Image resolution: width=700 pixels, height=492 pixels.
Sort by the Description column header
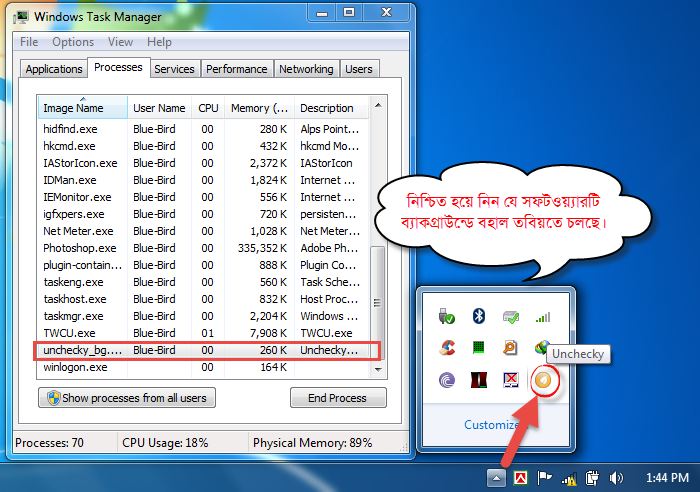pyautogui.click(x=331, y=108)
